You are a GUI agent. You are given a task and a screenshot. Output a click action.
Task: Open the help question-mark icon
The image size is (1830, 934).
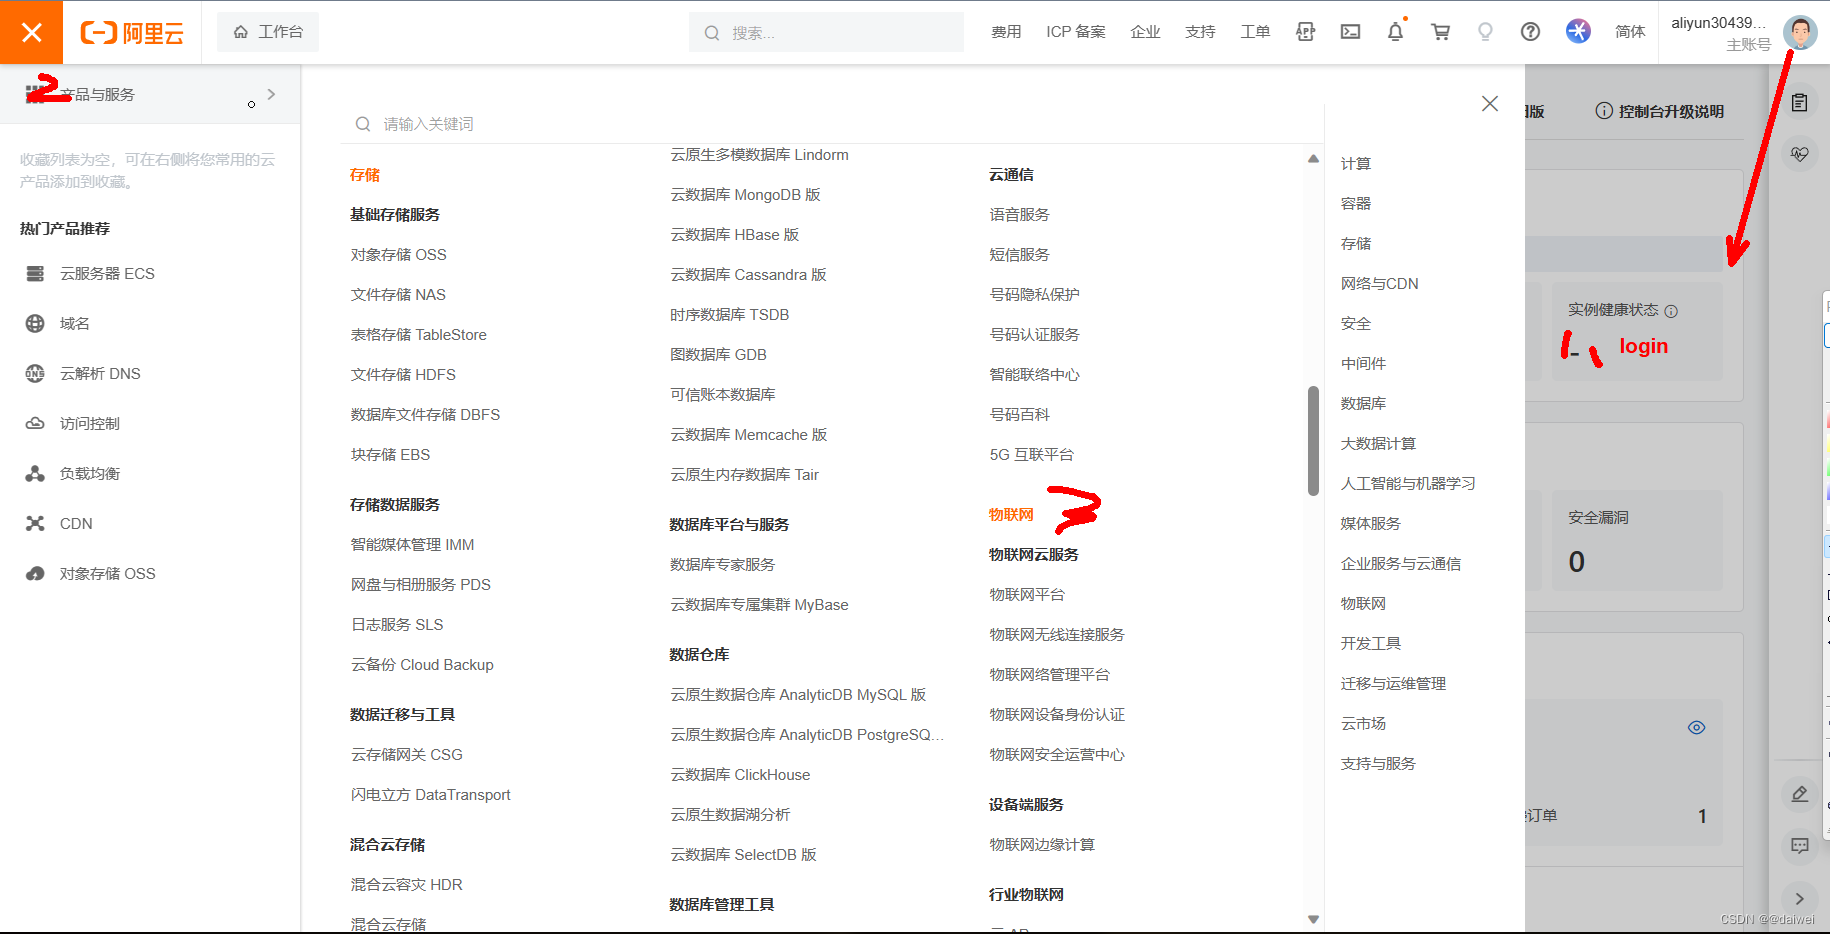tap(1530, 32)
